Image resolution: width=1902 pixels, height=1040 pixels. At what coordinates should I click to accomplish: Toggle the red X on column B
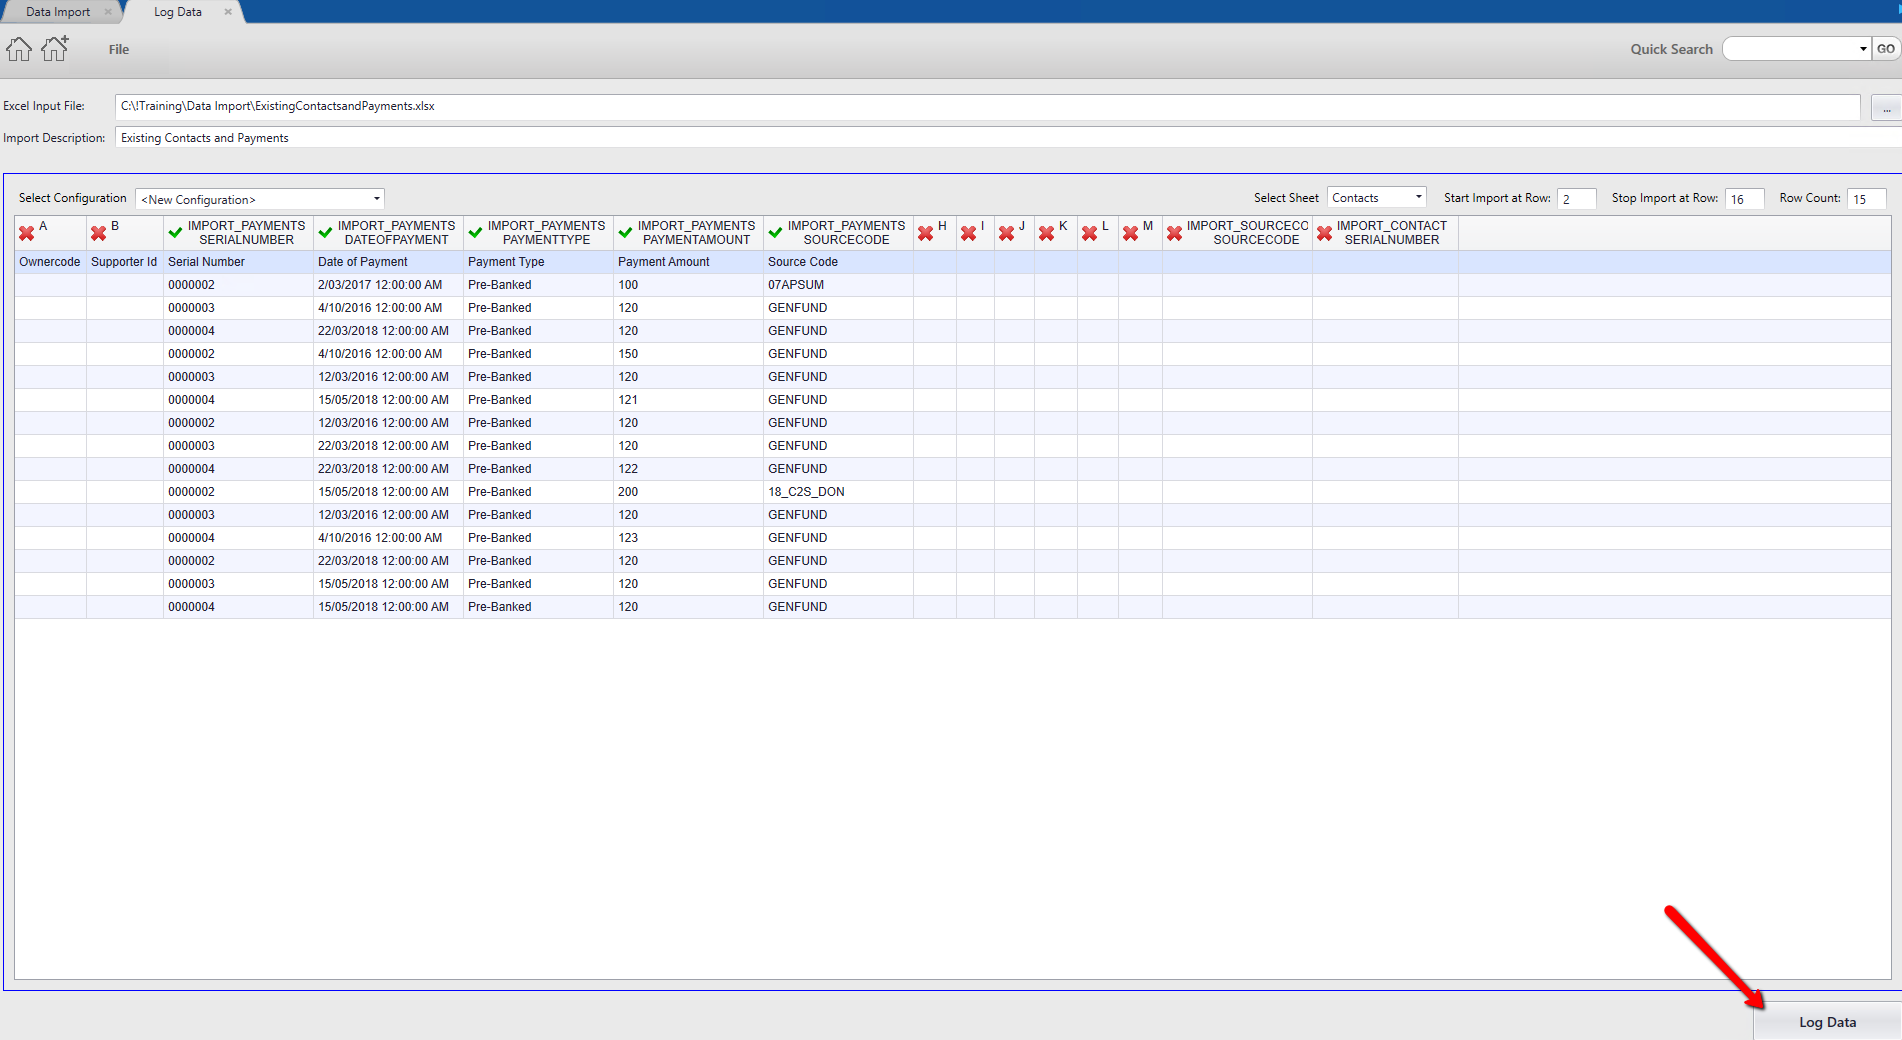pos(99,233)
